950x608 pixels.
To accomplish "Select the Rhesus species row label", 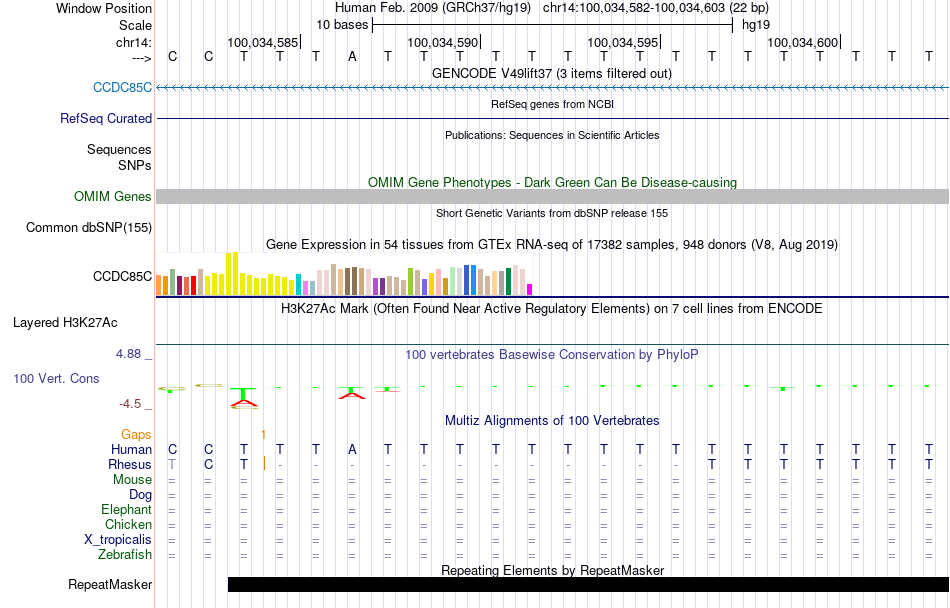I will (x=130, y=464).
